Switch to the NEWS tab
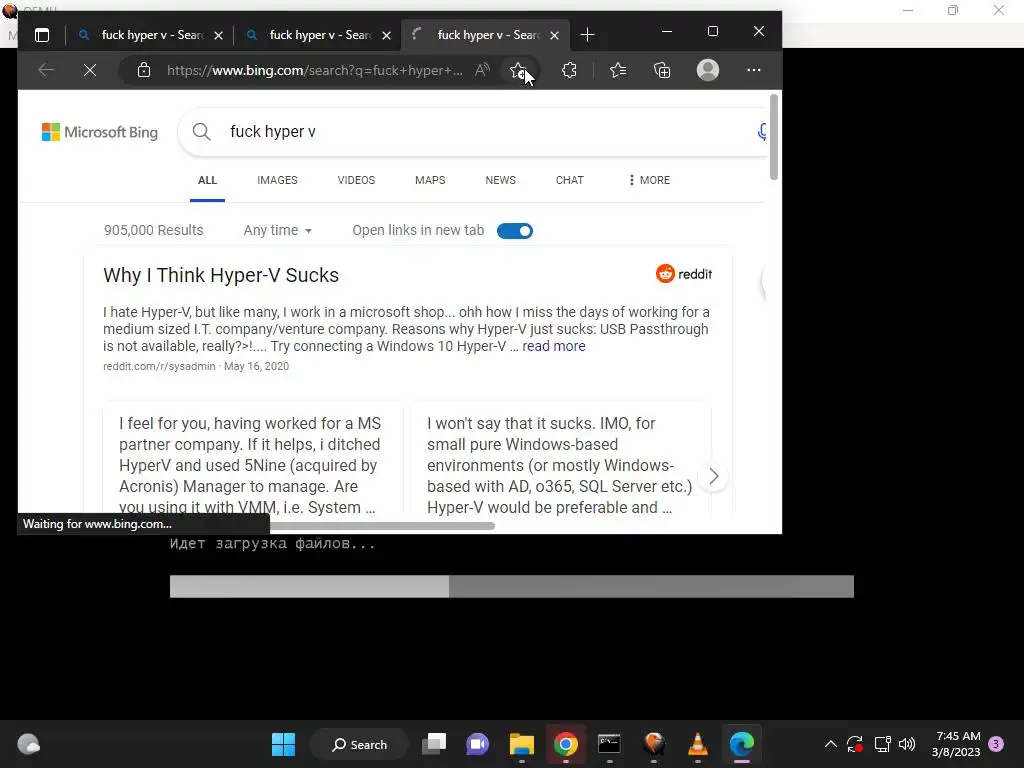This screenshot has width=1024, height=768. coord(500,180)
